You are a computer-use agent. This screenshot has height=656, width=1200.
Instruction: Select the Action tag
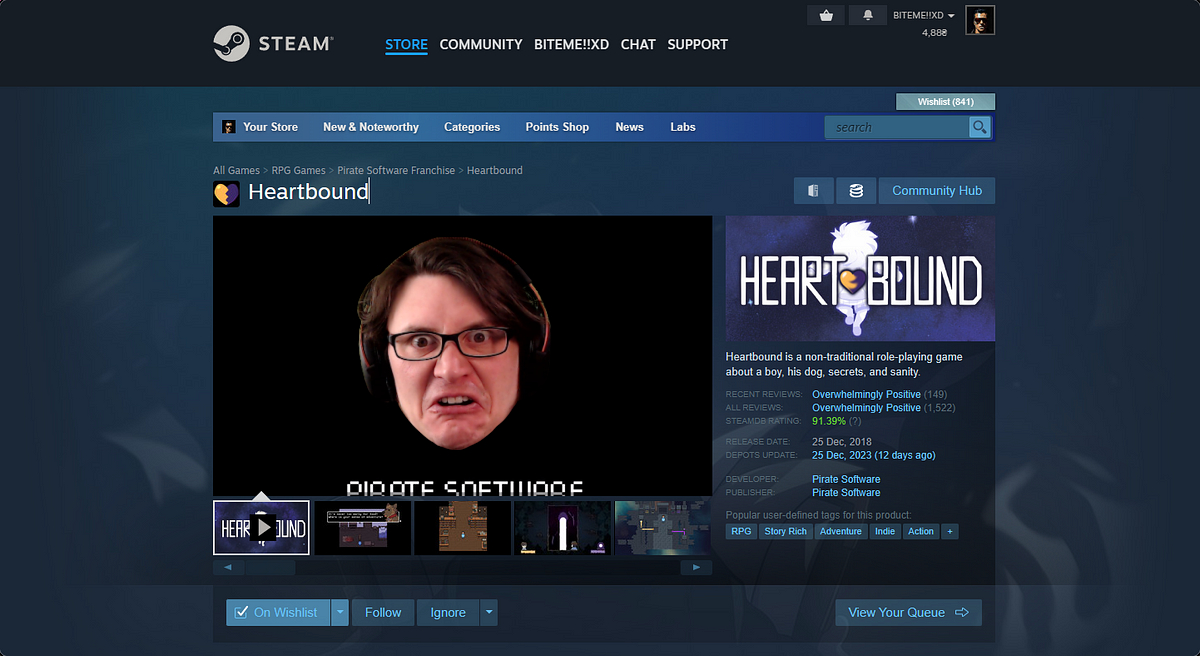coord(921,531)
